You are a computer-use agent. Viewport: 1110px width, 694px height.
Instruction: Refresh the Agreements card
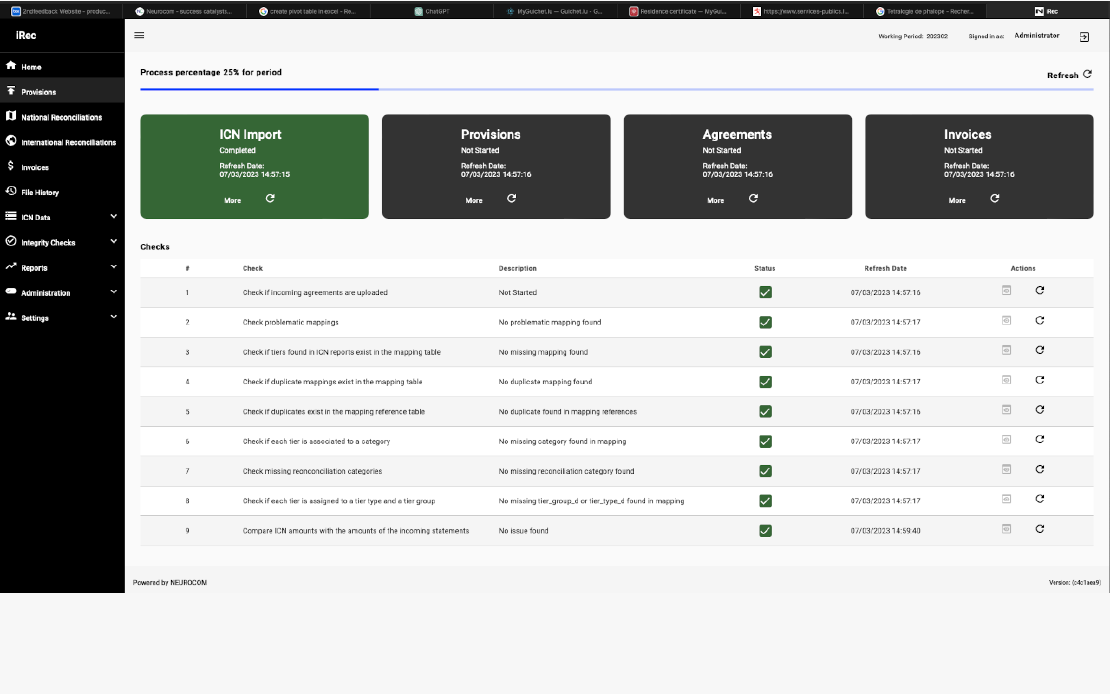pyautogui.click(x=753, y=198)
